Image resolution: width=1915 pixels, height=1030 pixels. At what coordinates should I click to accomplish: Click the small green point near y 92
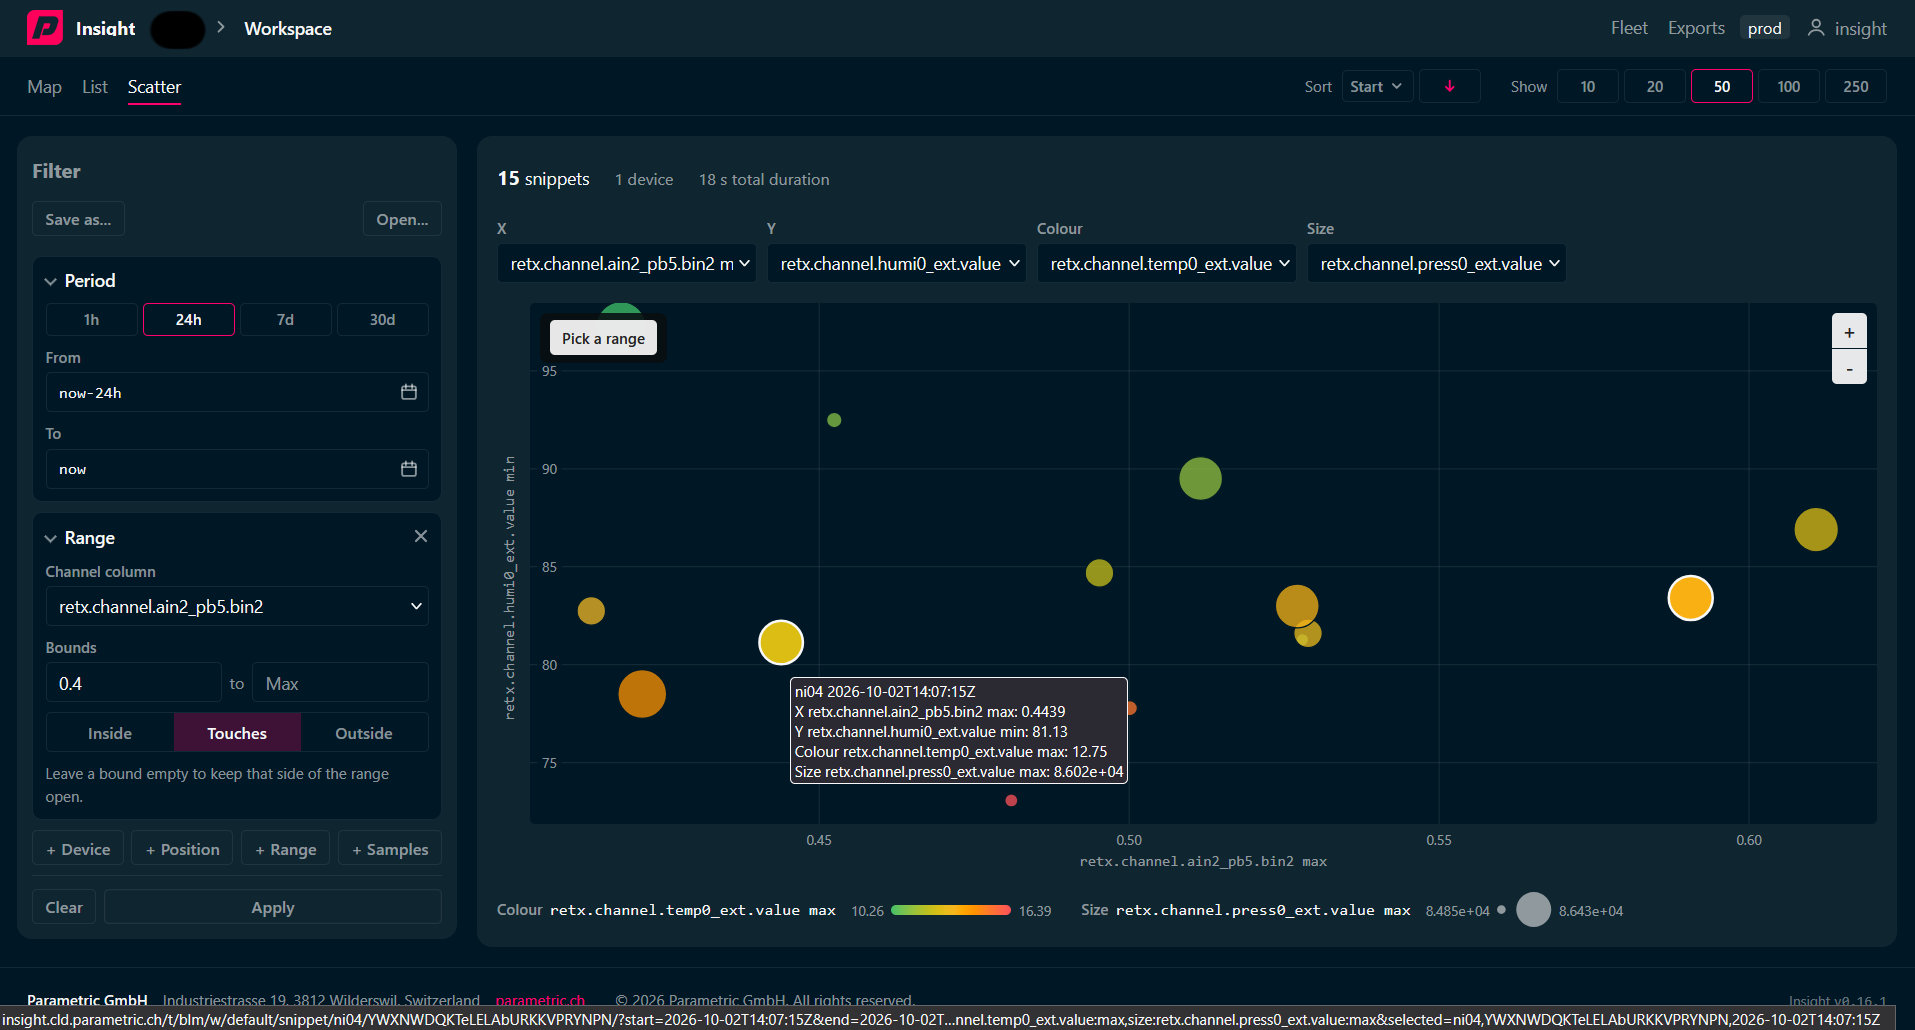coord(834,420)
